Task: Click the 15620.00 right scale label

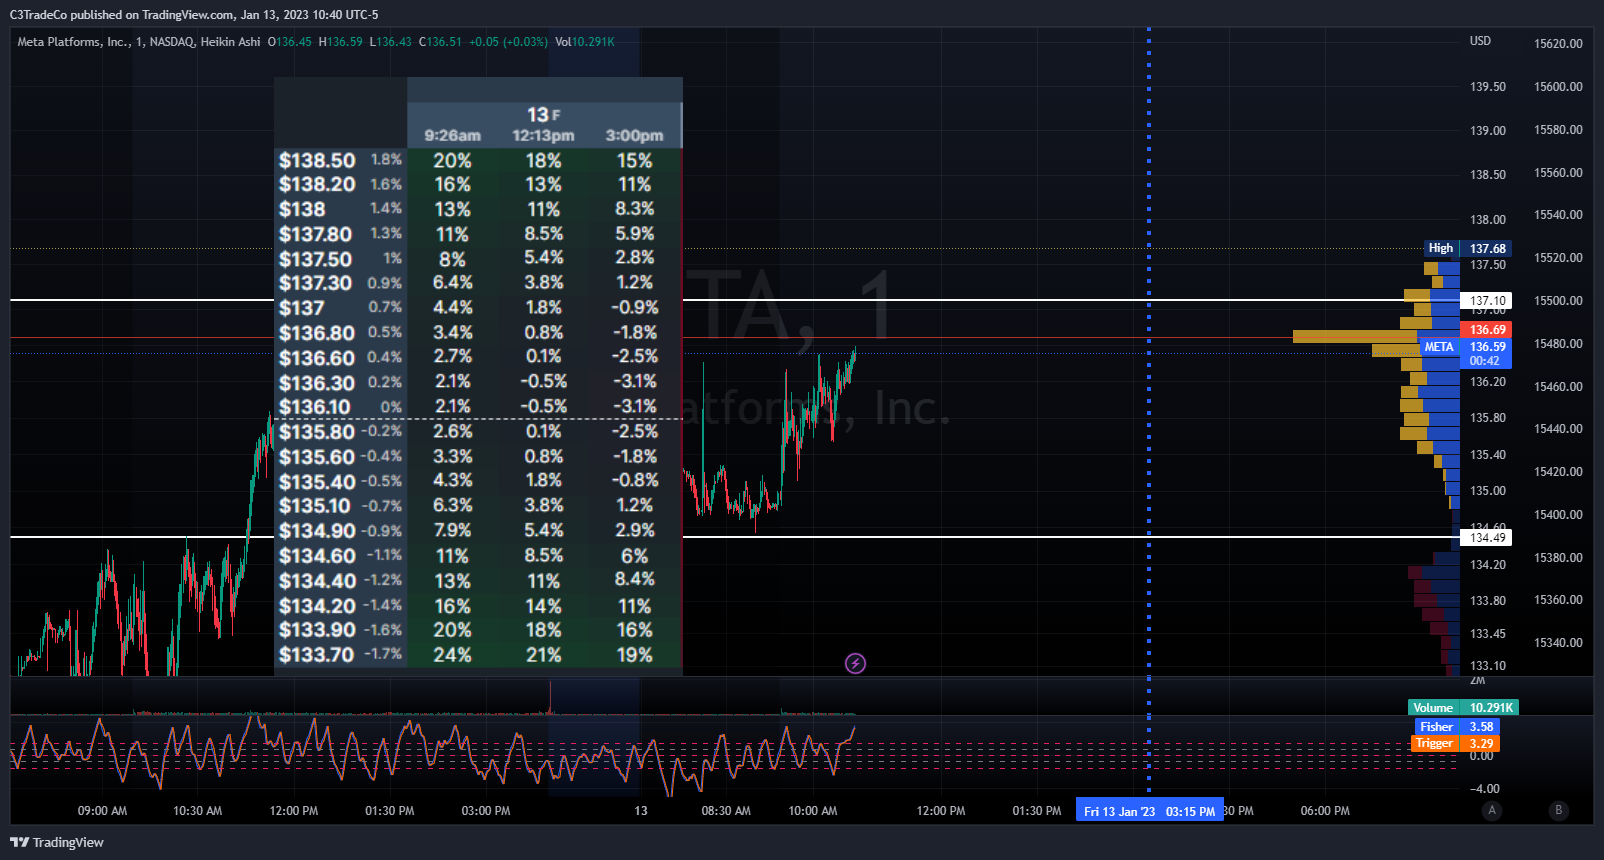Action: click(x=1558, y=44)
